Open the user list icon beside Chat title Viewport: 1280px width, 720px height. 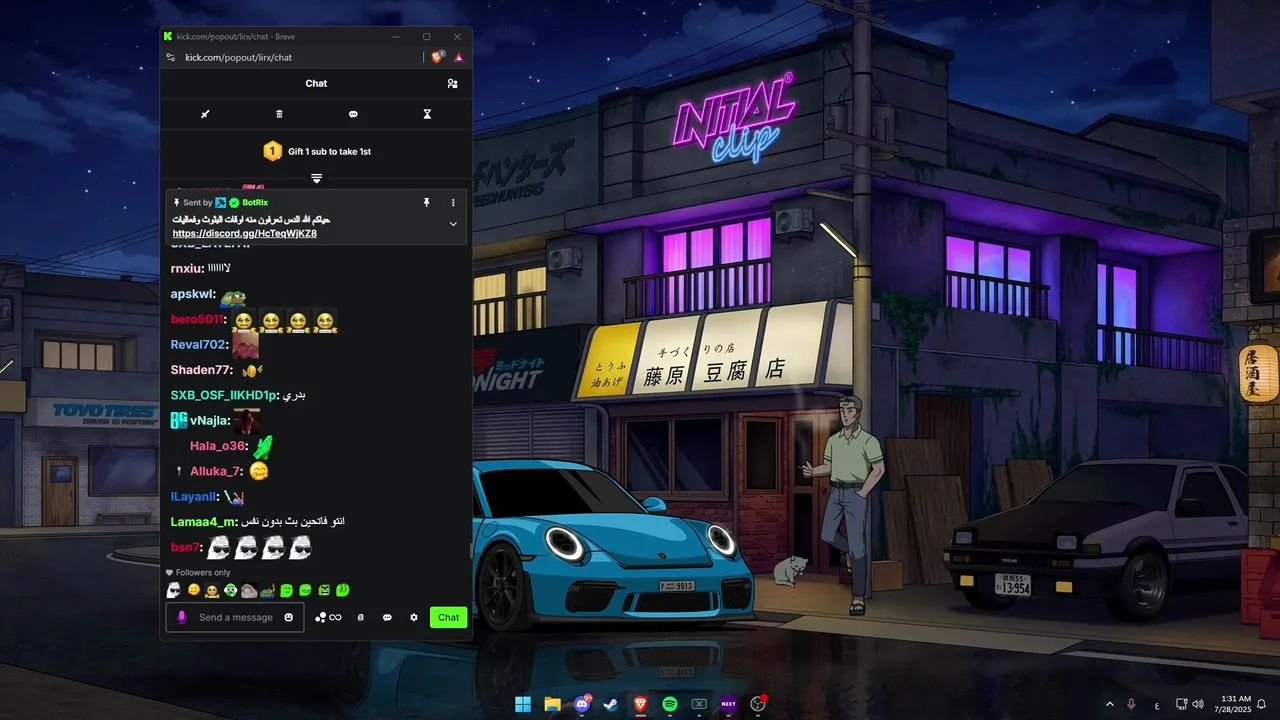click(x=452, y=84)
